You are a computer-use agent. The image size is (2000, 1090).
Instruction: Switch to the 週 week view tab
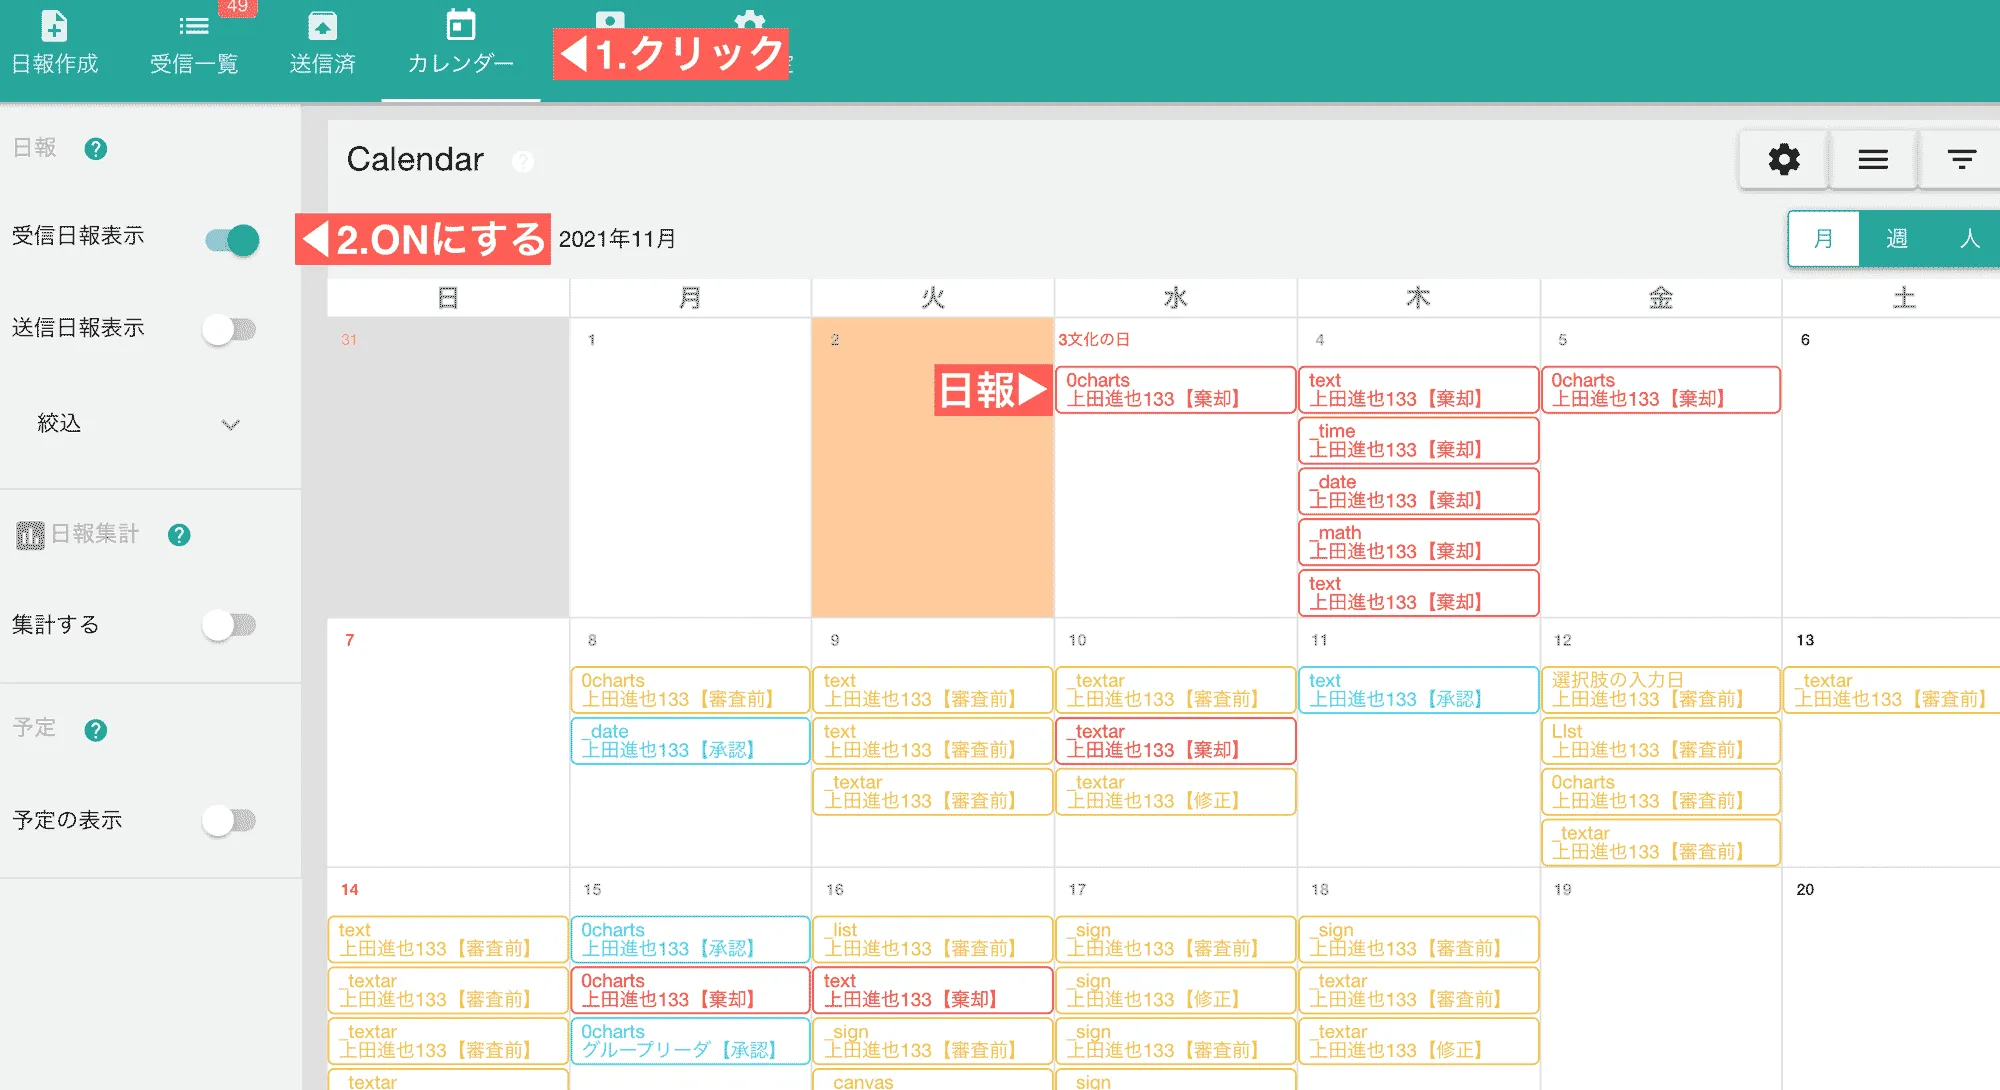1895,239
